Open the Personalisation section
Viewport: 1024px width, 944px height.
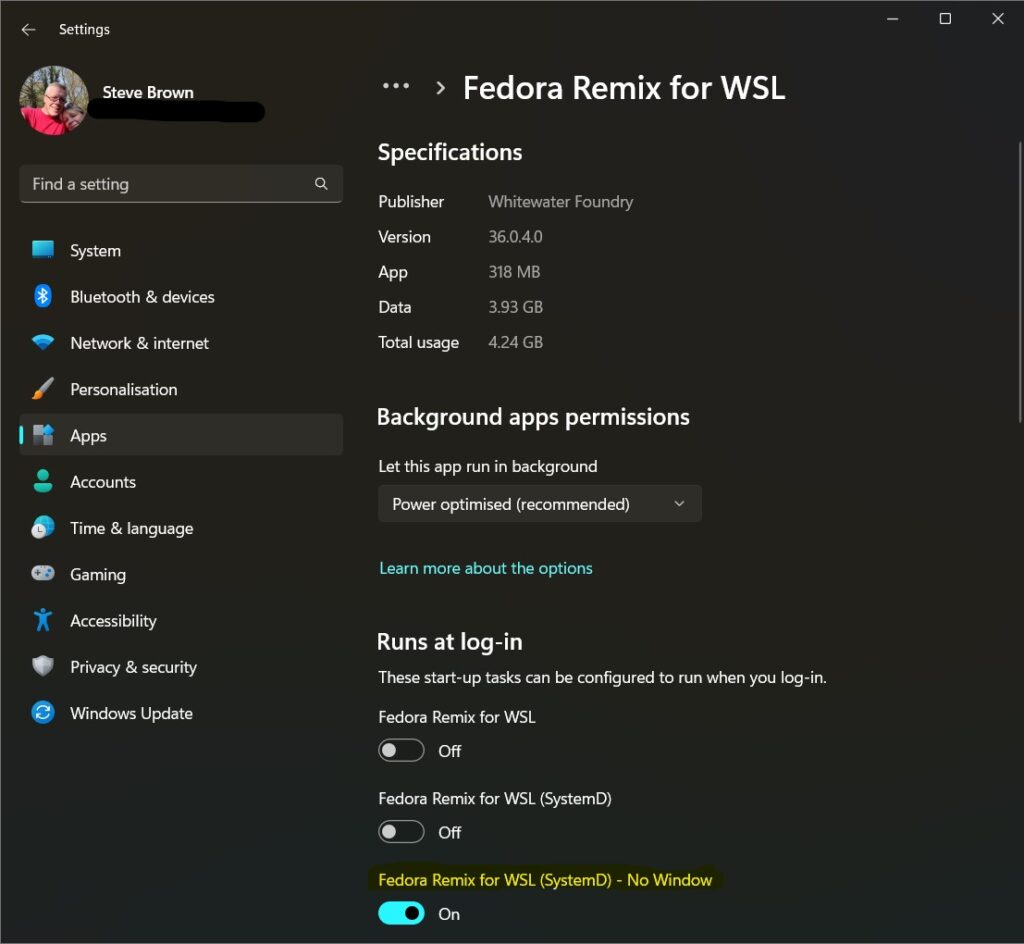(x=123, y=389)
